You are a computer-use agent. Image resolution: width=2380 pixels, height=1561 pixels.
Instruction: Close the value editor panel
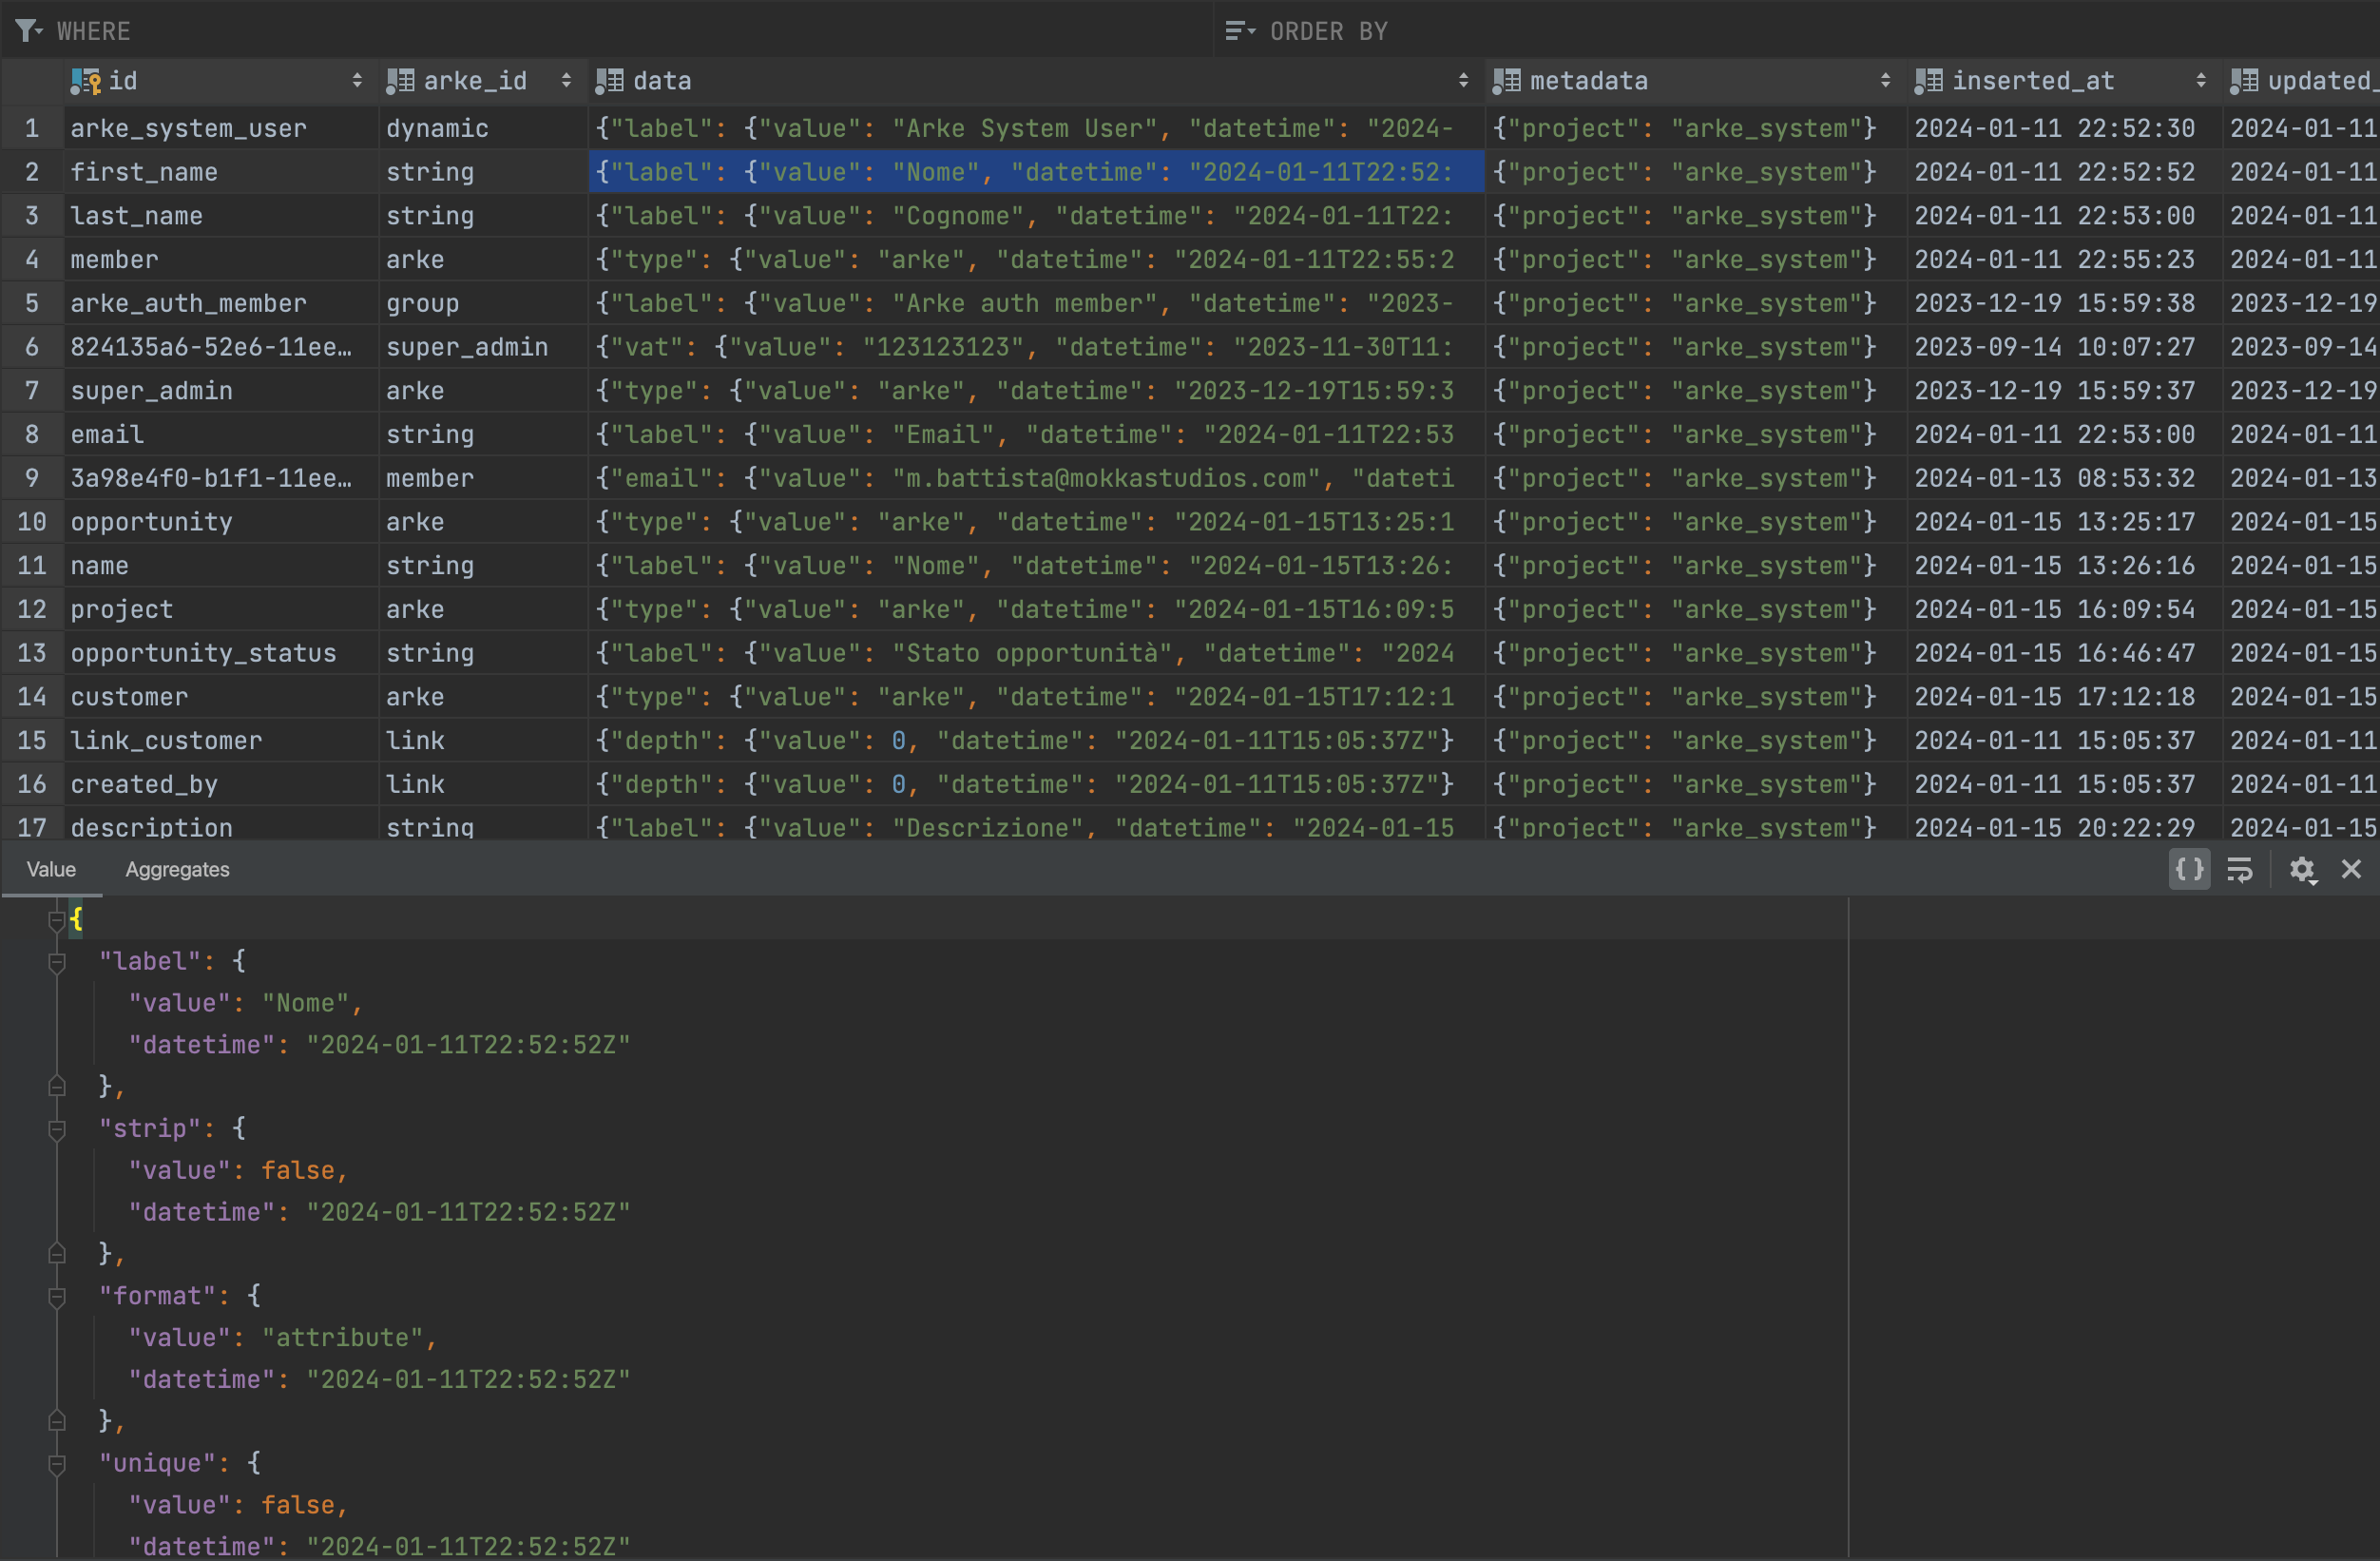tap(2351, 869)
